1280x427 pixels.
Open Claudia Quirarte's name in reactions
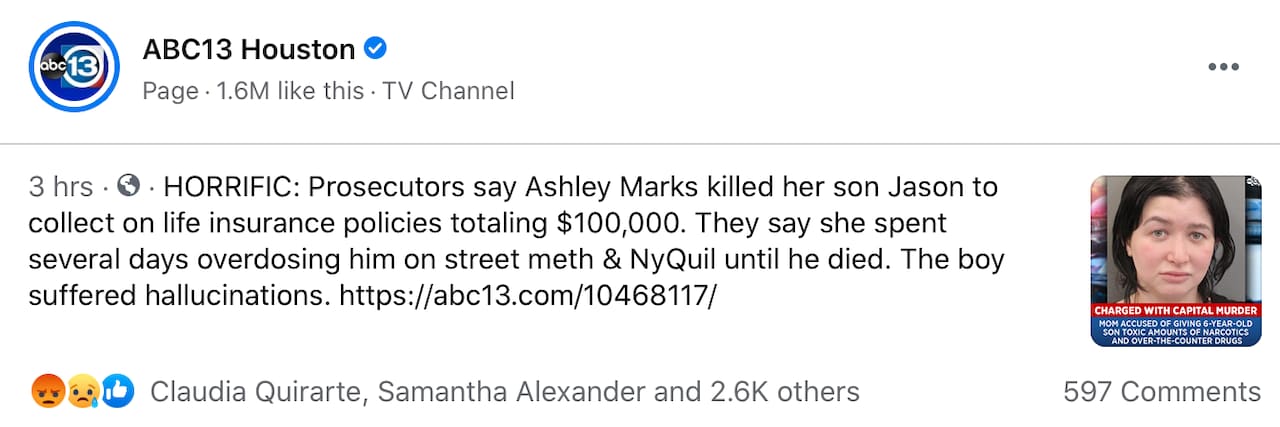click(257, 392)
